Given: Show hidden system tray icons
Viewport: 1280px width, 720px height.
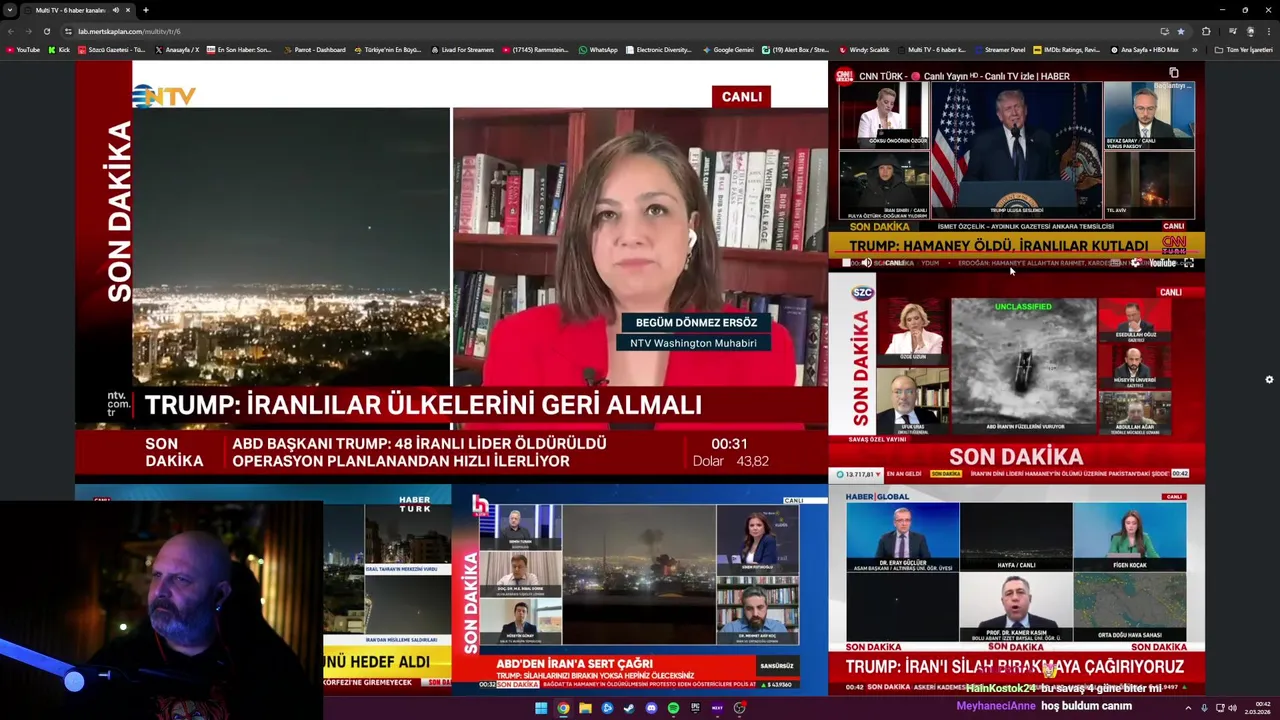Looking at the screenshot, I should point(1188,708).
